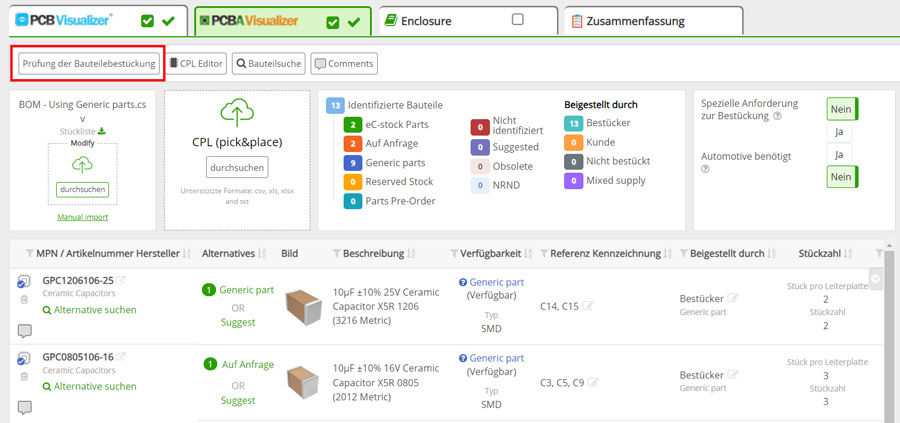Click the 10µF 16V 0805 capacitor image
This screenshot has height=423, width=900.
pyautogui.click(x=302, y=383)
